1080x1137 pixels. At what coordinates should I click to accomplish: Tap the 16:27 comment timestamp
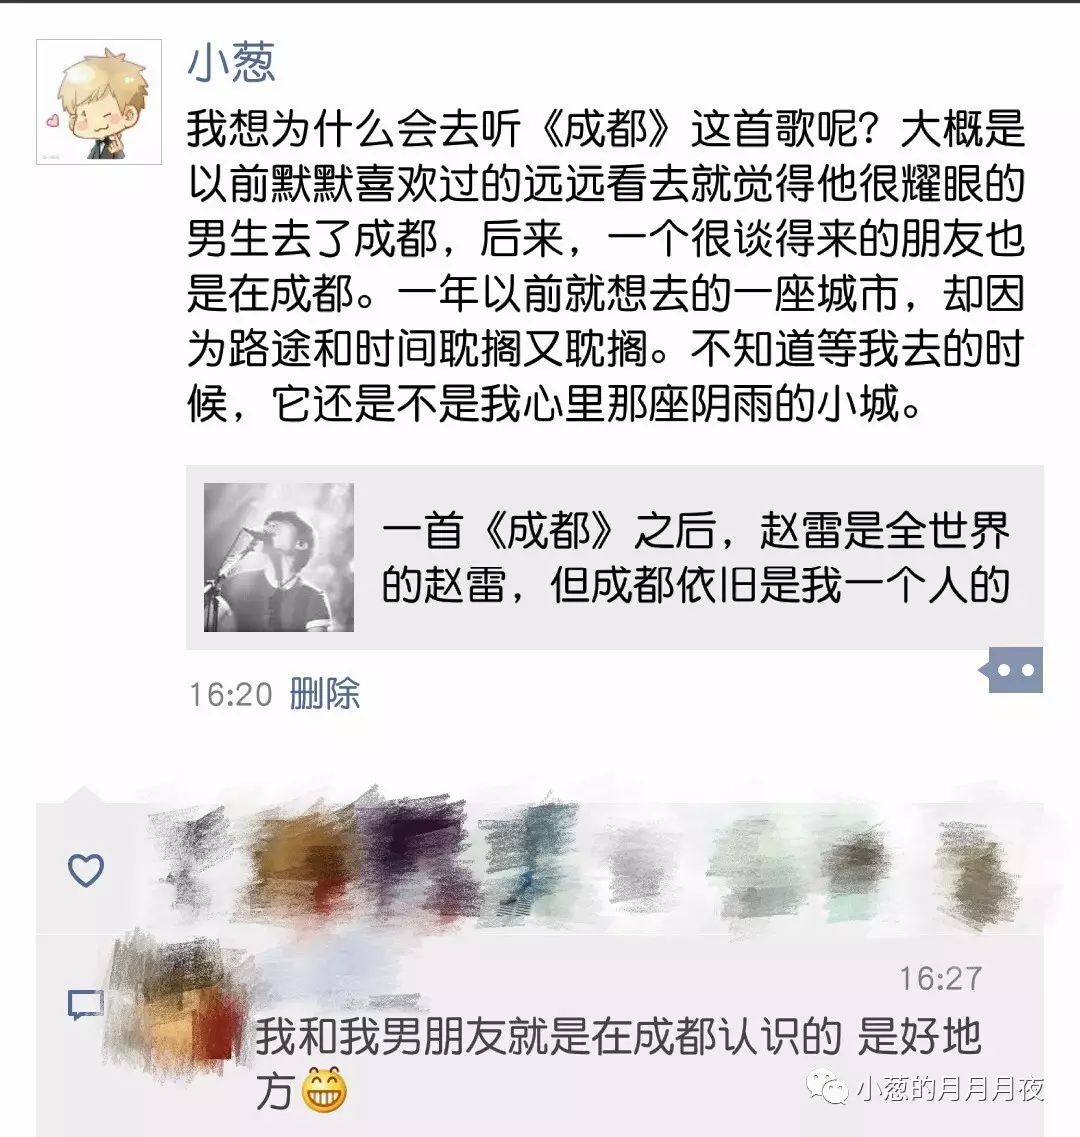coord(941,979)
